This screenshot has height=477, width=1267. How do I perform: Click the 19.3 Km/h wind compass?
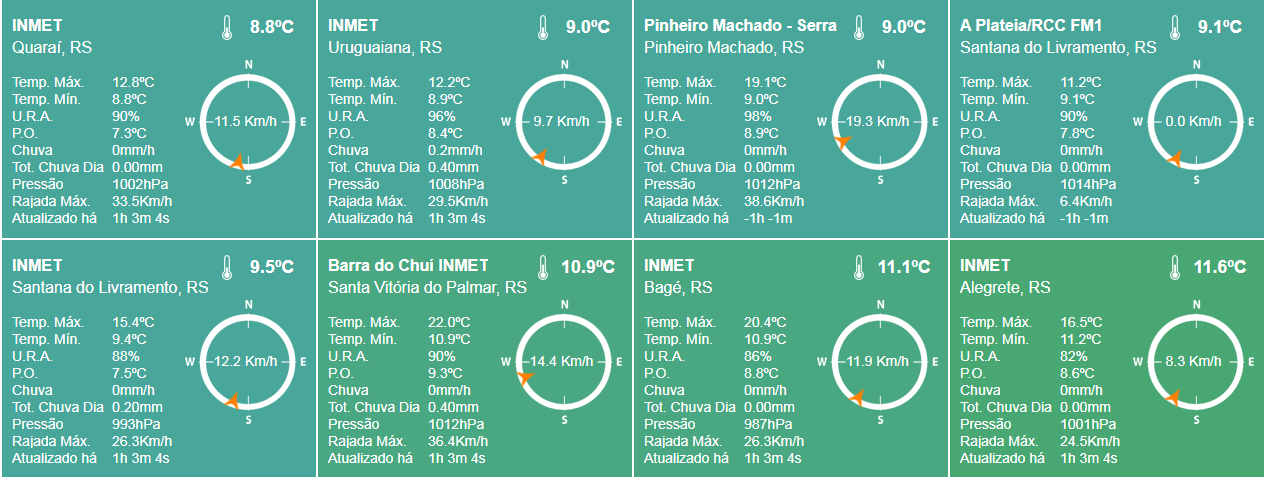[880, 121]
